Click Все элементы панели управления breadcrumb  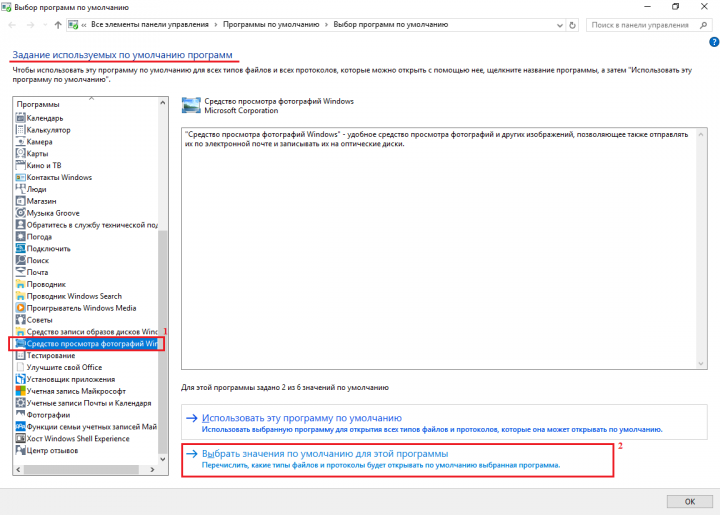click(150, 25)
